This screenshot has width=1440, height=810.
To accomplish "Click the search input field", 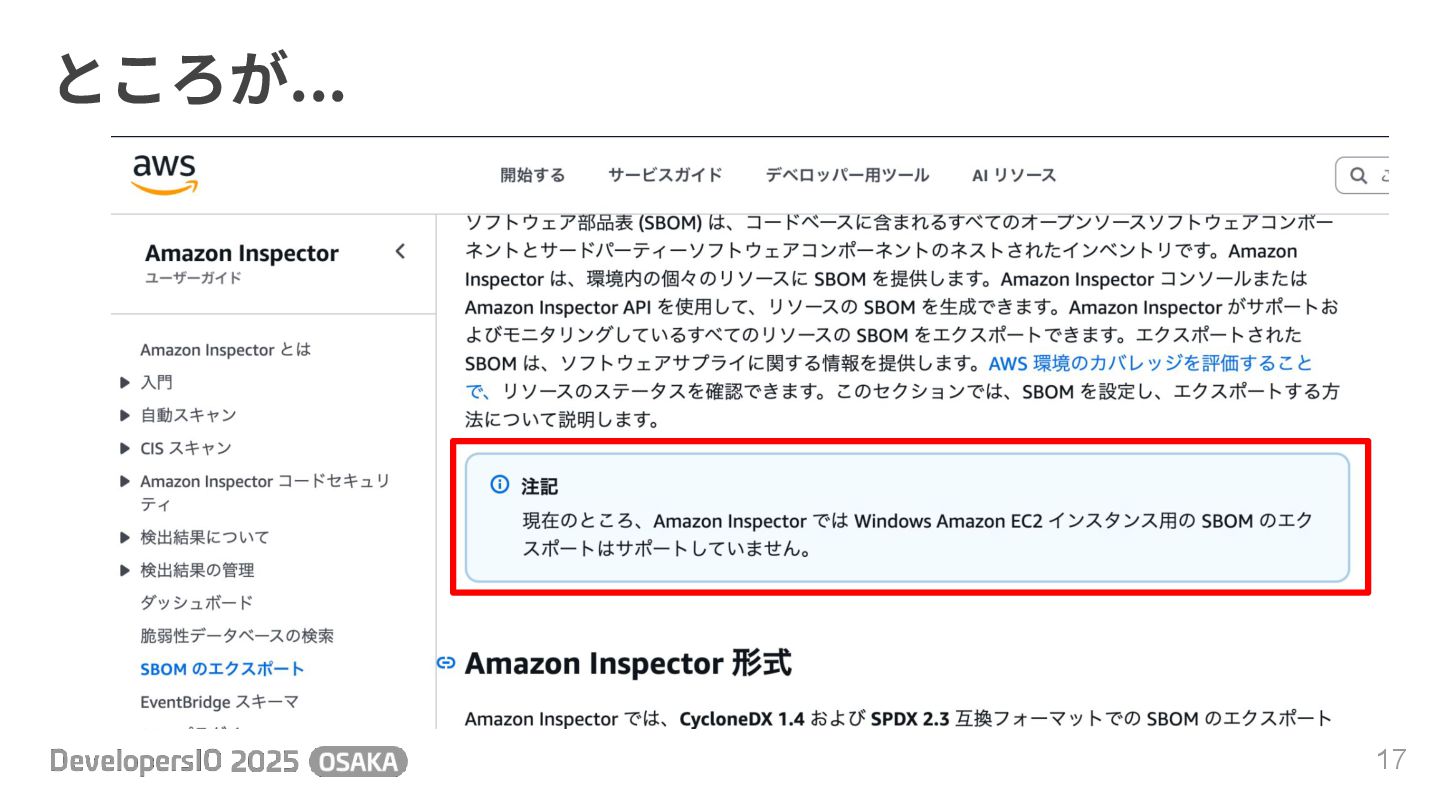I will pos(1364,176).
